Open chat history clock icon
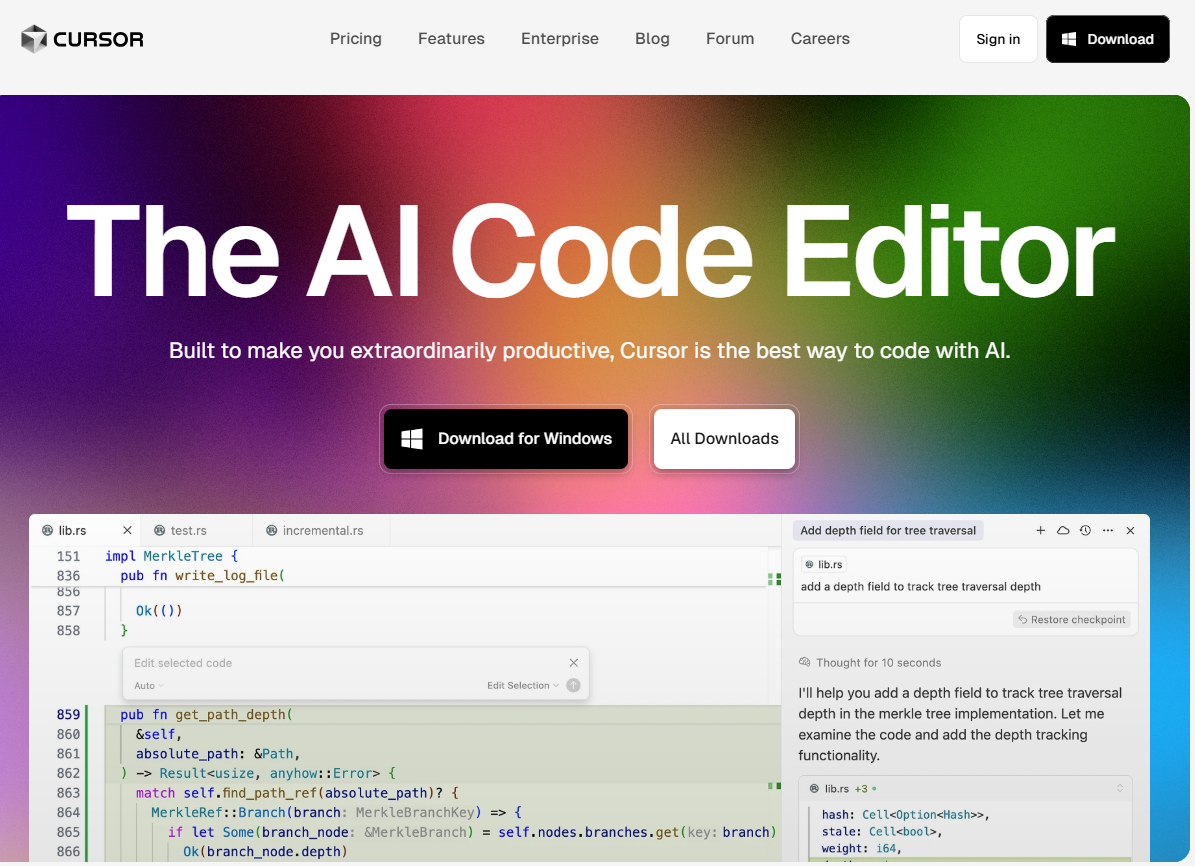The width and height of the screenshot is (1195, 866). pyautogui.click(x=1085, y=531)
